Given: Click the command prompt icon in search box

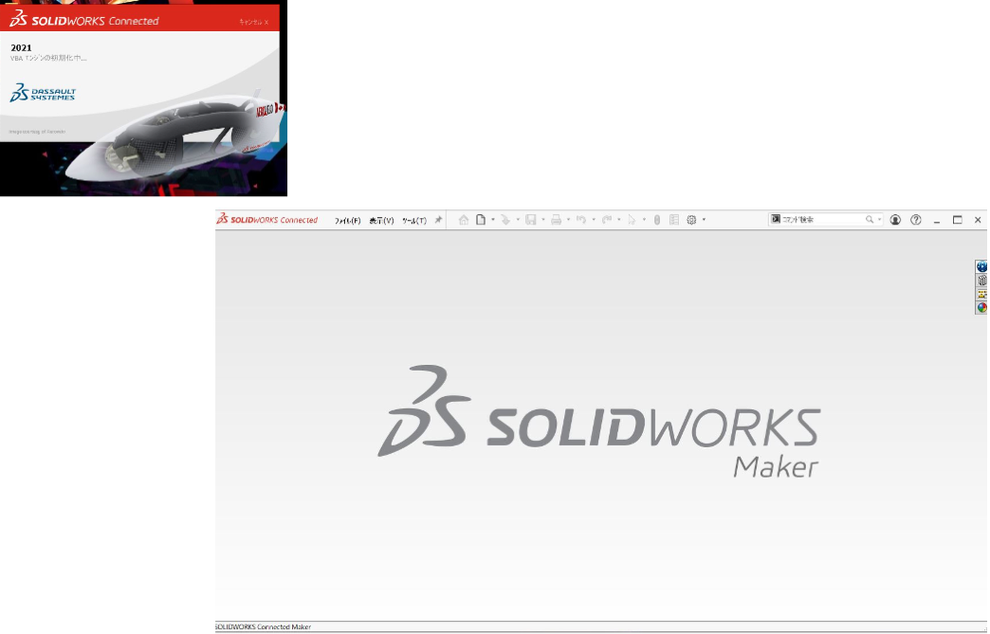Looking at the screenshot, I should click(775, 219).
